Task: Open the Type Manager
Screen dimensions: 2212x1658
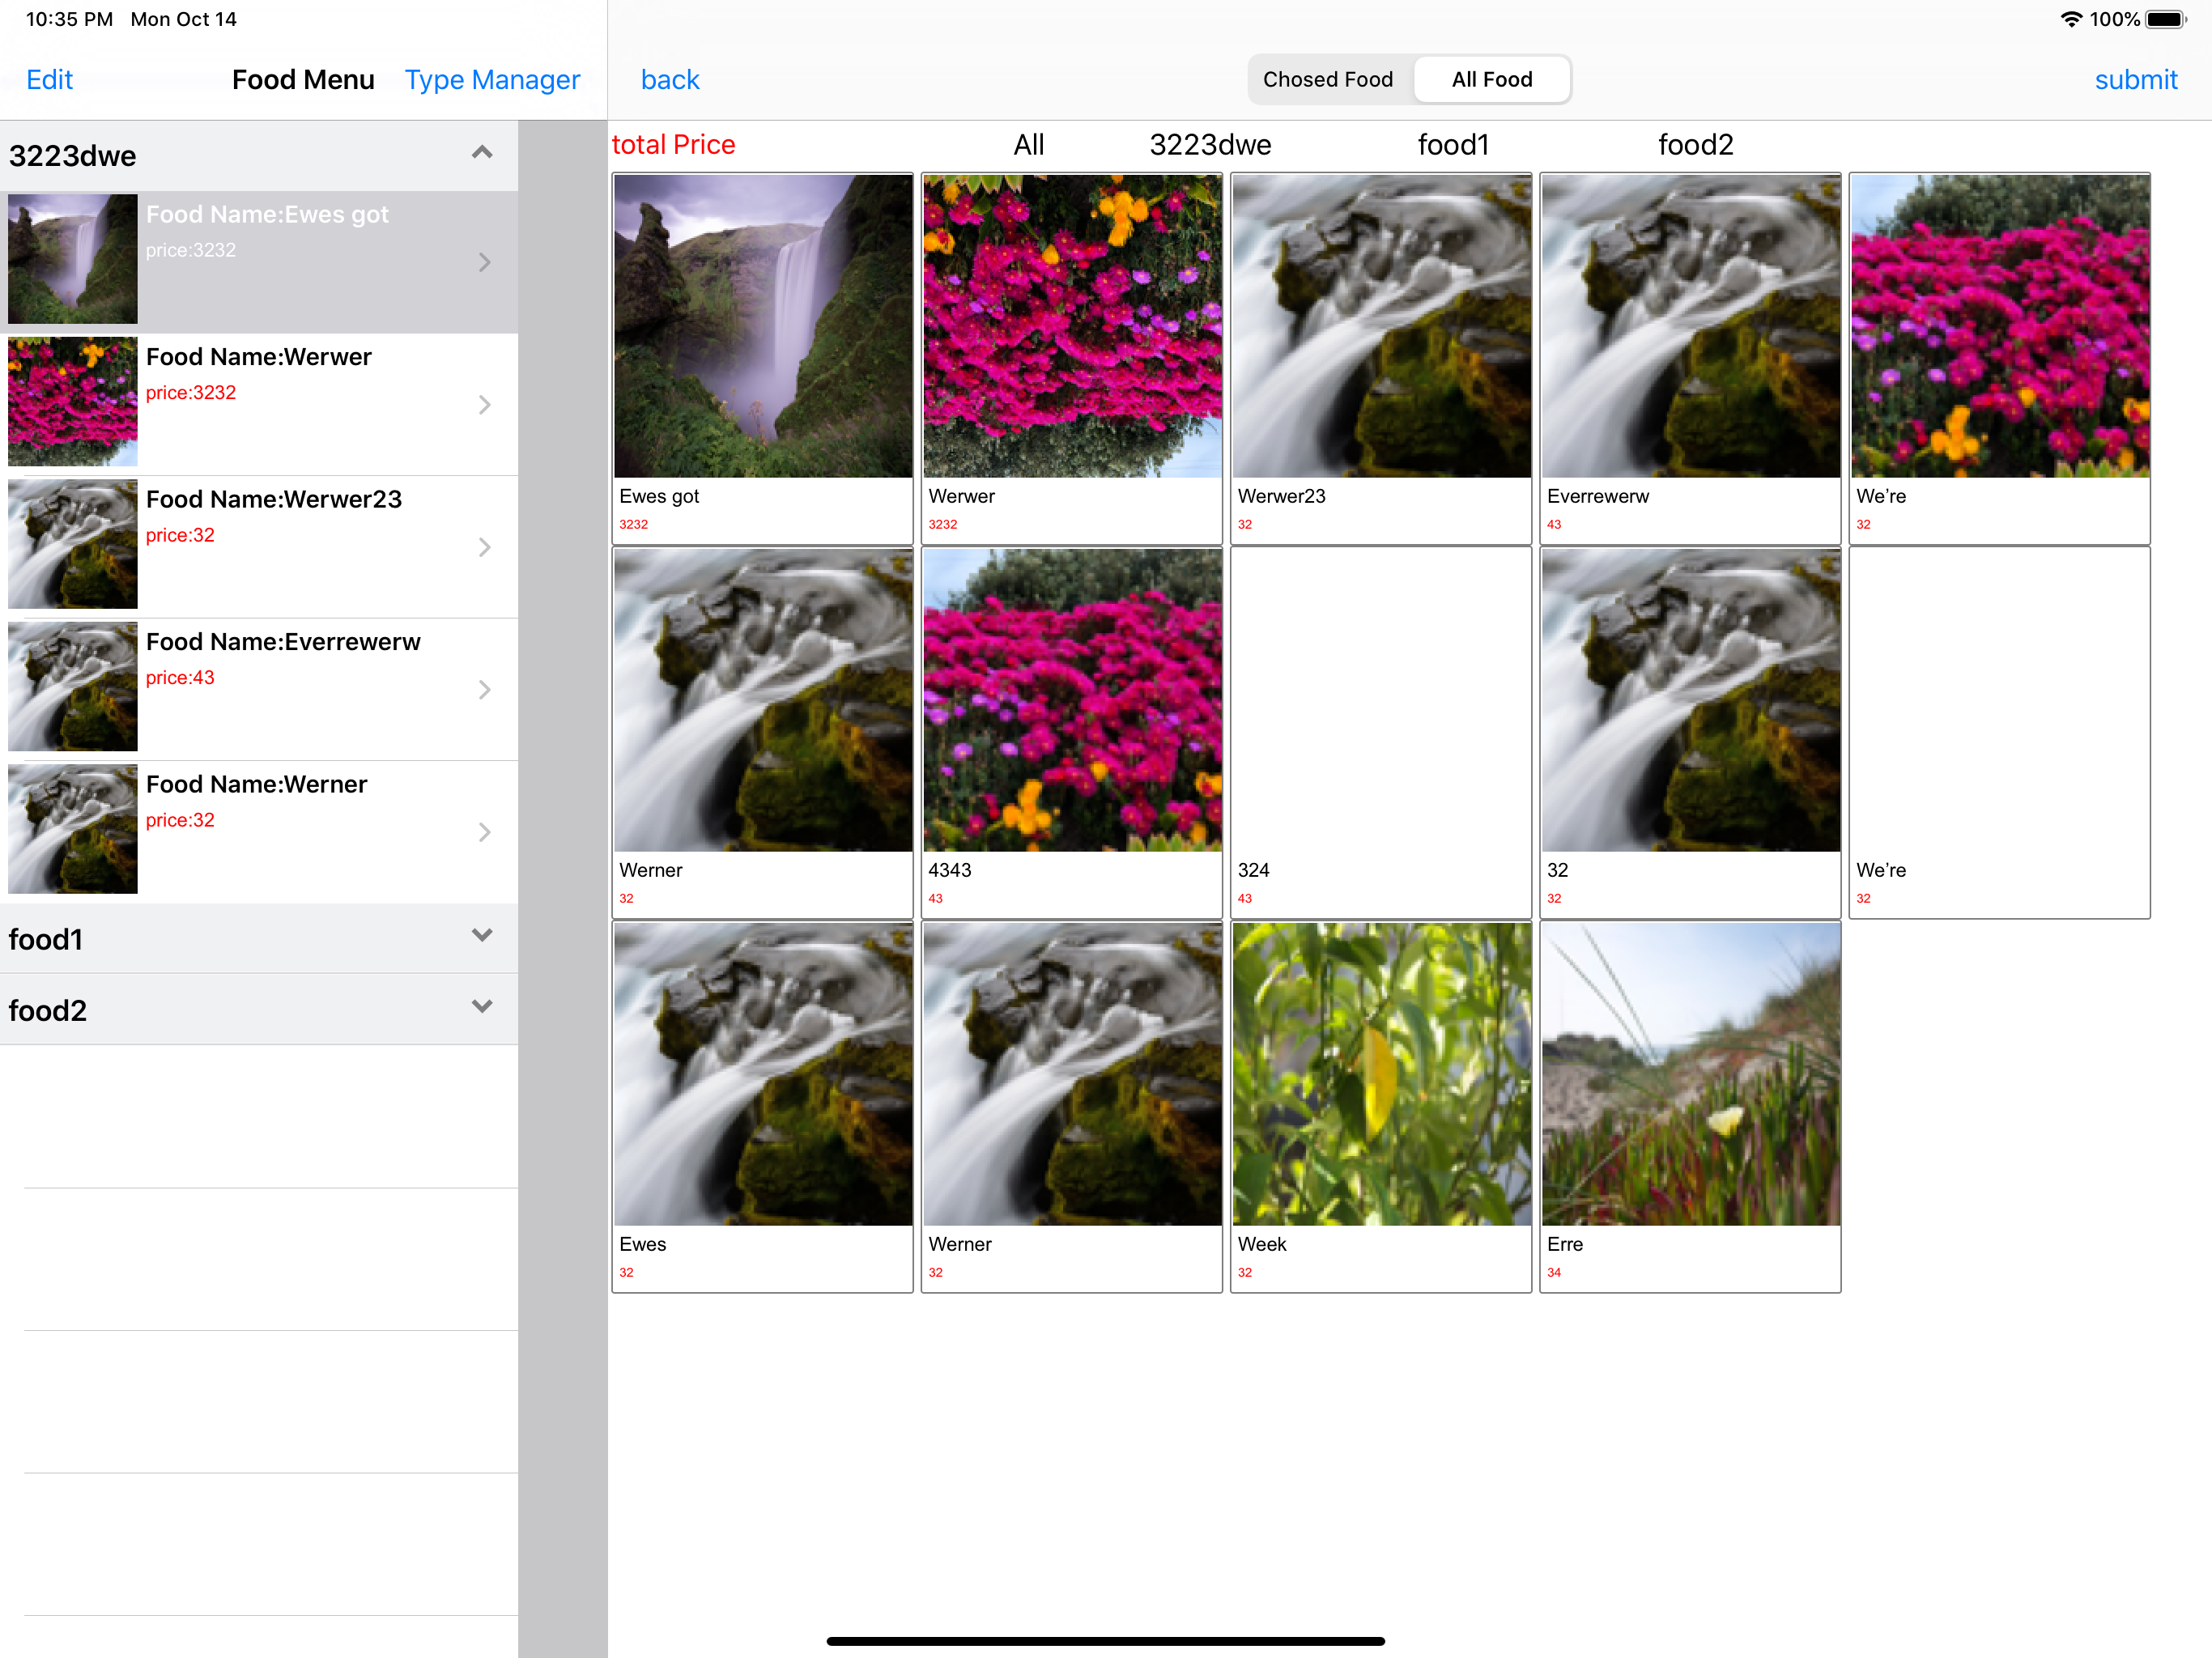Action: click(x=492, y=80)
